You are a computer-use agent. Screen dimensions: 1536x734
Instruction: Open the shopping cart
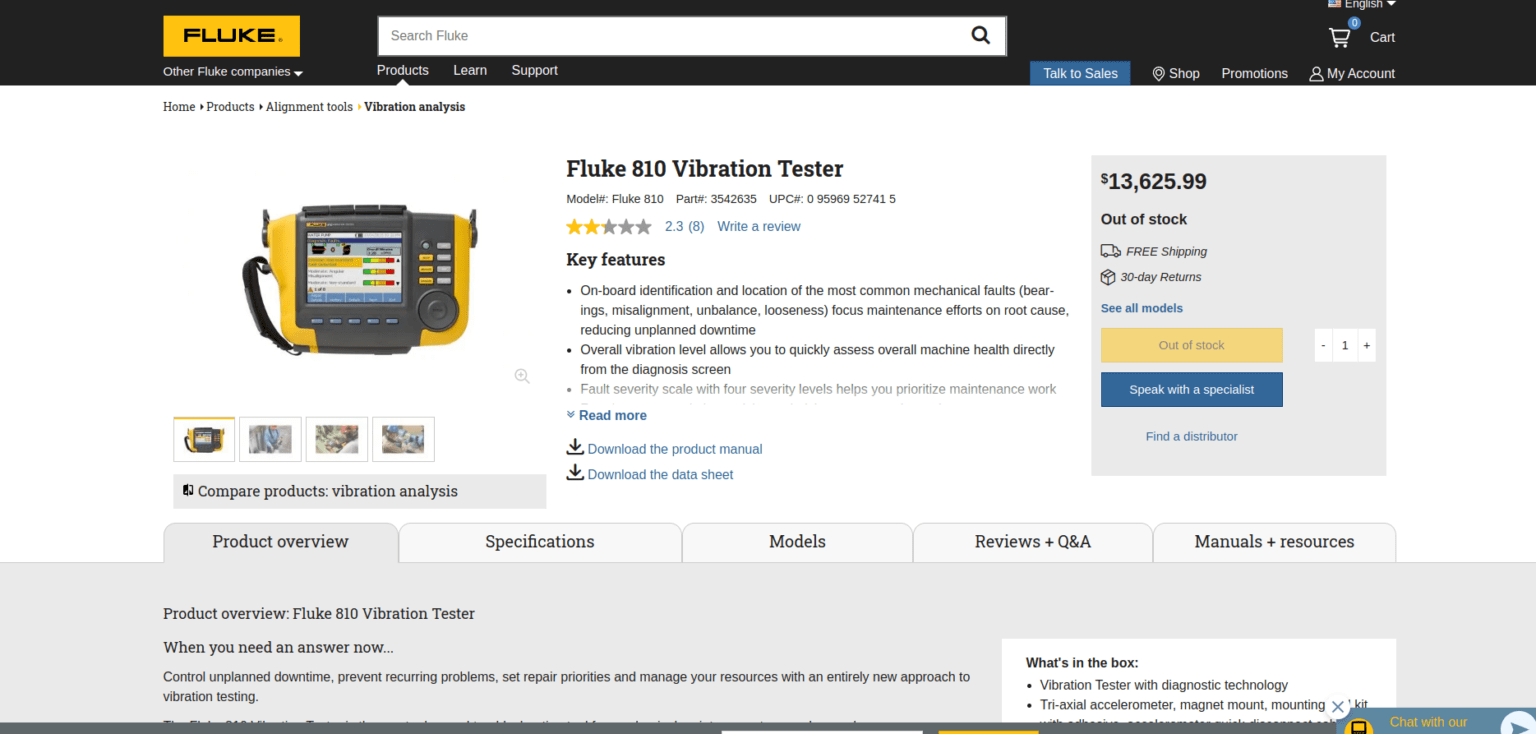pos(1340,37)
